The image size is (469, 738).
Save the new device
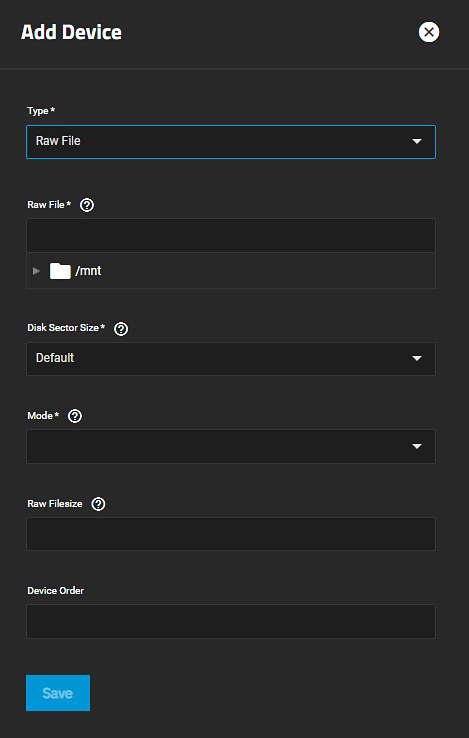pos(58,693)
